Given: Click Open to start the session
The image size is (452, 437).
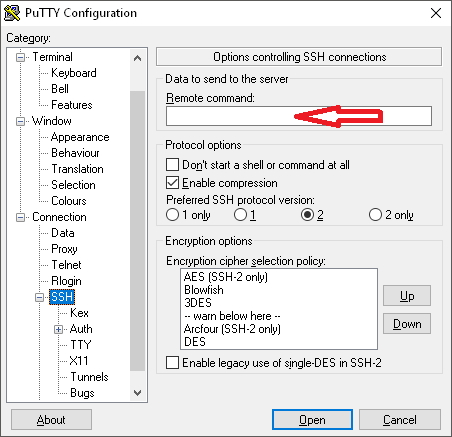Looking at the screenshot, I should pyautogui.click(x=312, y=420).
